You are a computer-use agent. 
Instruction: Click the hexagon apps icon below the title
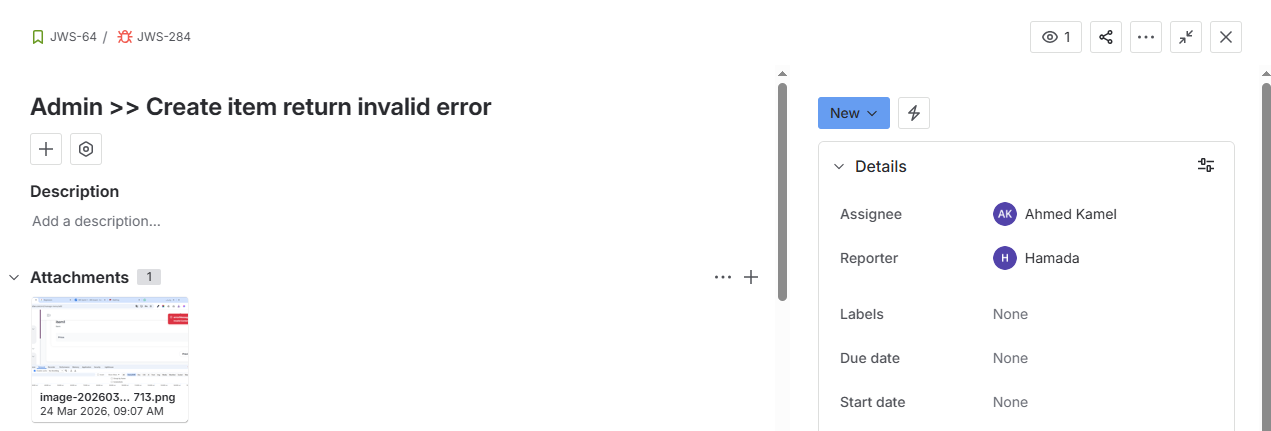pyautogui.click(x=86, y=149)
